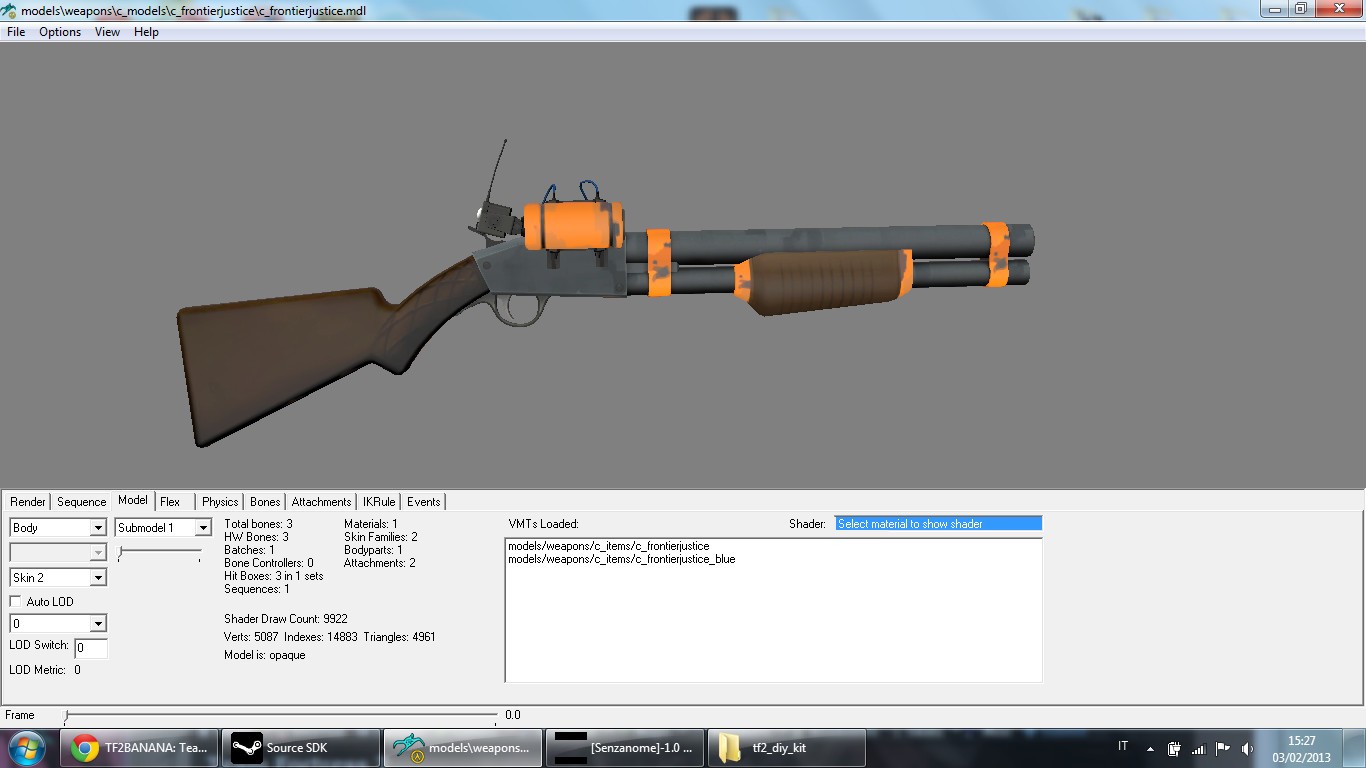Image resolution: width=1366 pixels, height=768 pixels.
Task: Open the Options menu
Action: (59, 31)
